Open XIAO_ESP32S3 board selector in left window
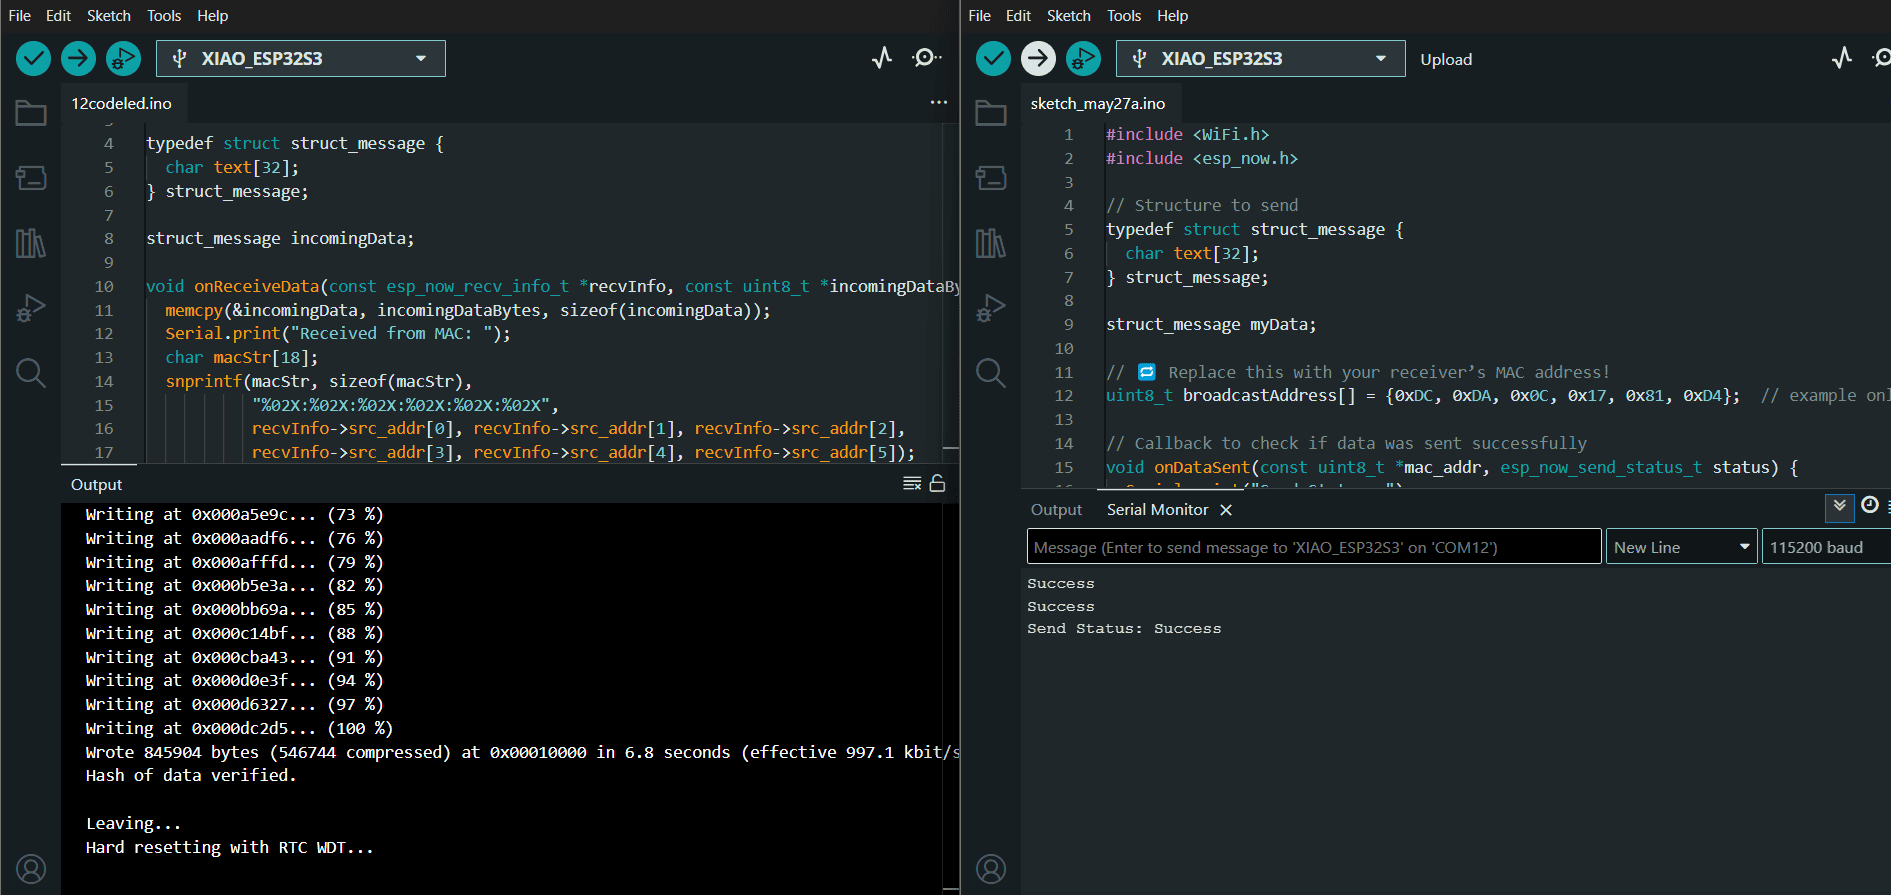The height and width of the screenshot is (895, 1891). pos(301,59)
